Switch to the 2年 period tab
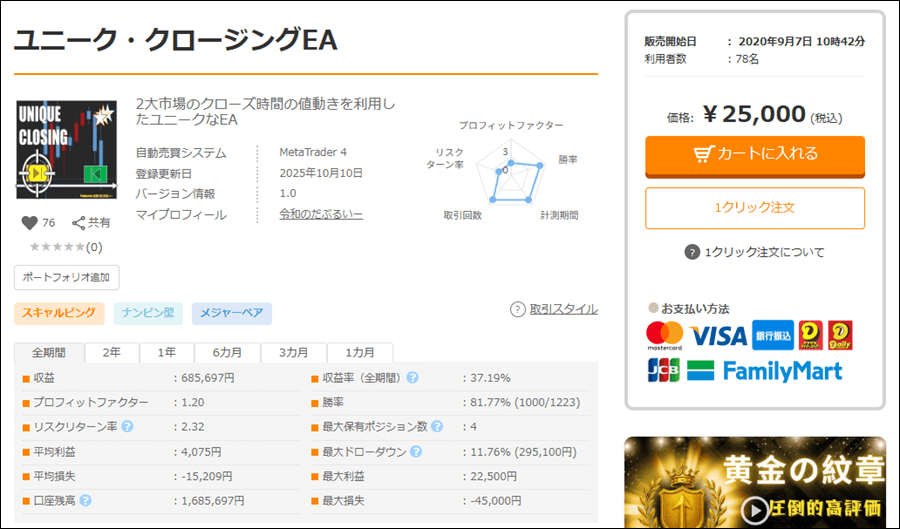Image resolution: width=900 pixels, height=529 pixels. 111,353
